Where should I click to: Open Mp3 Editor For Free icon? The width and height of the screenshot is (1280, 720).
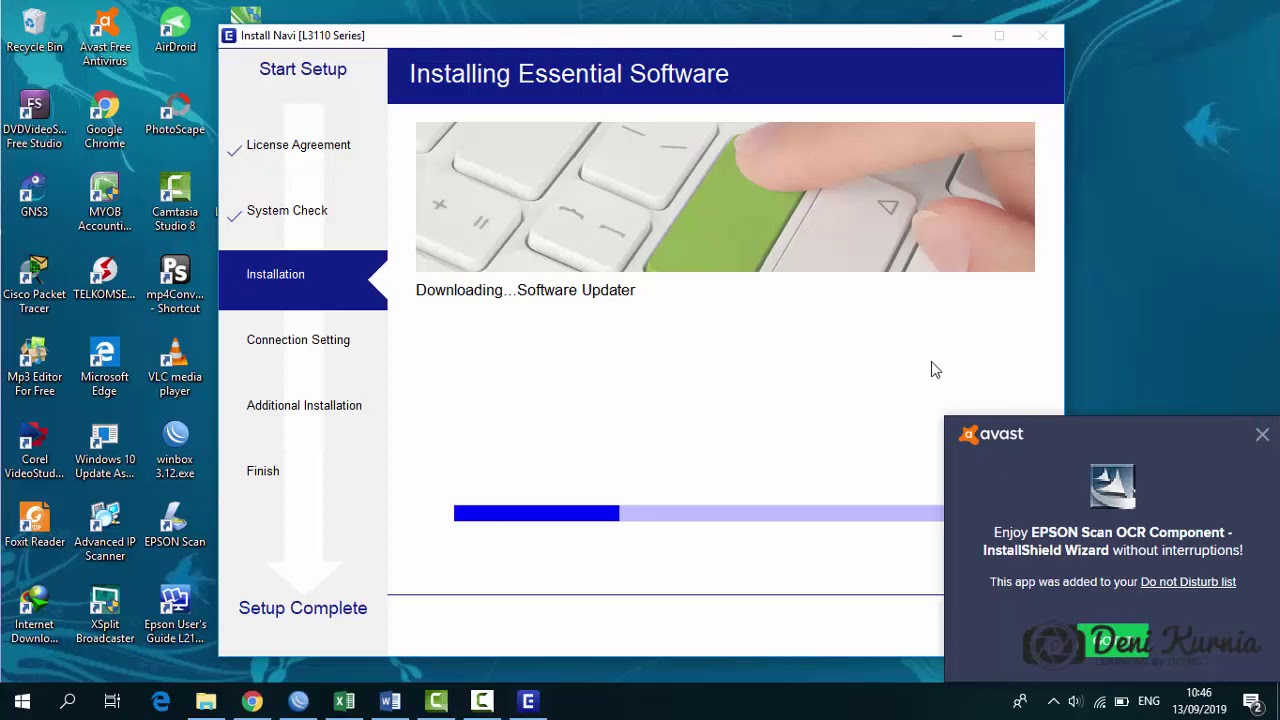coord(34,368)
